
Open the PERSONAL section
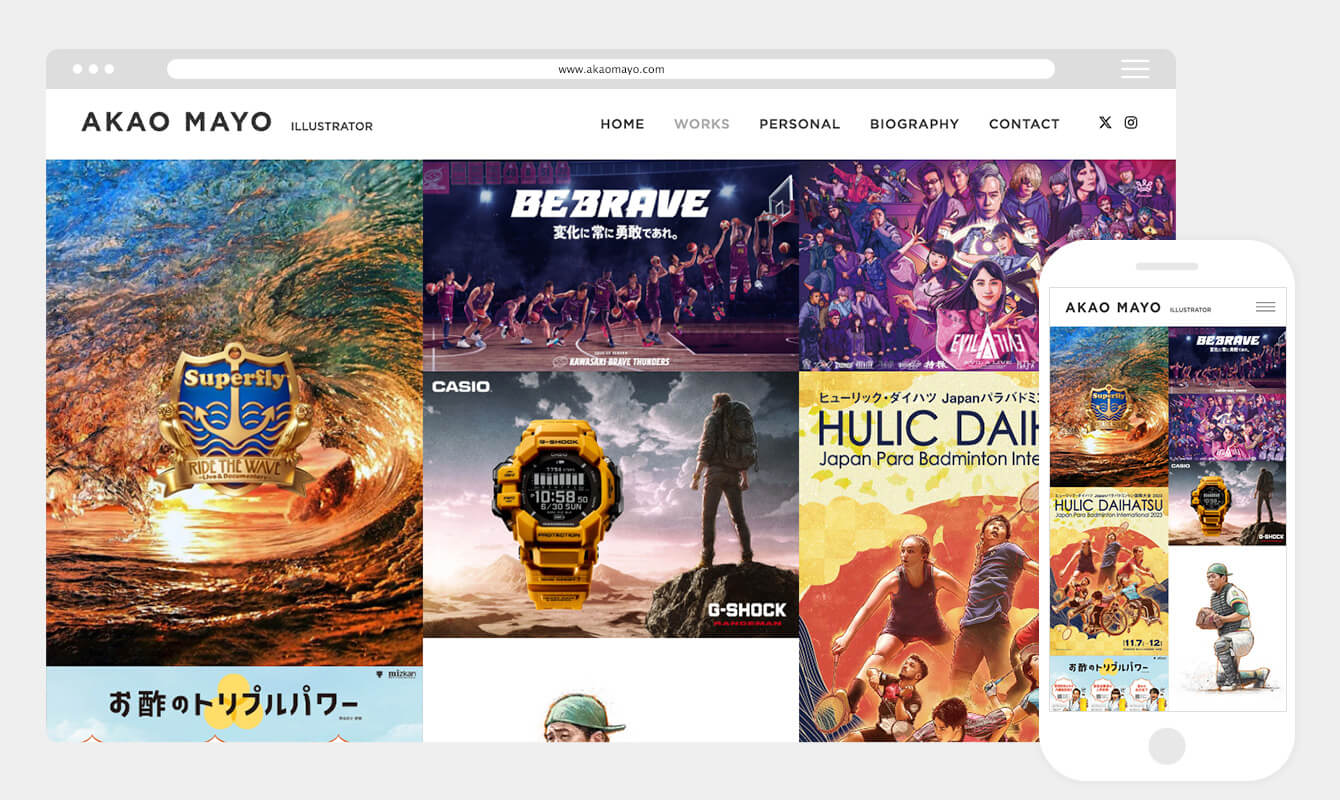tap(799, 124)
